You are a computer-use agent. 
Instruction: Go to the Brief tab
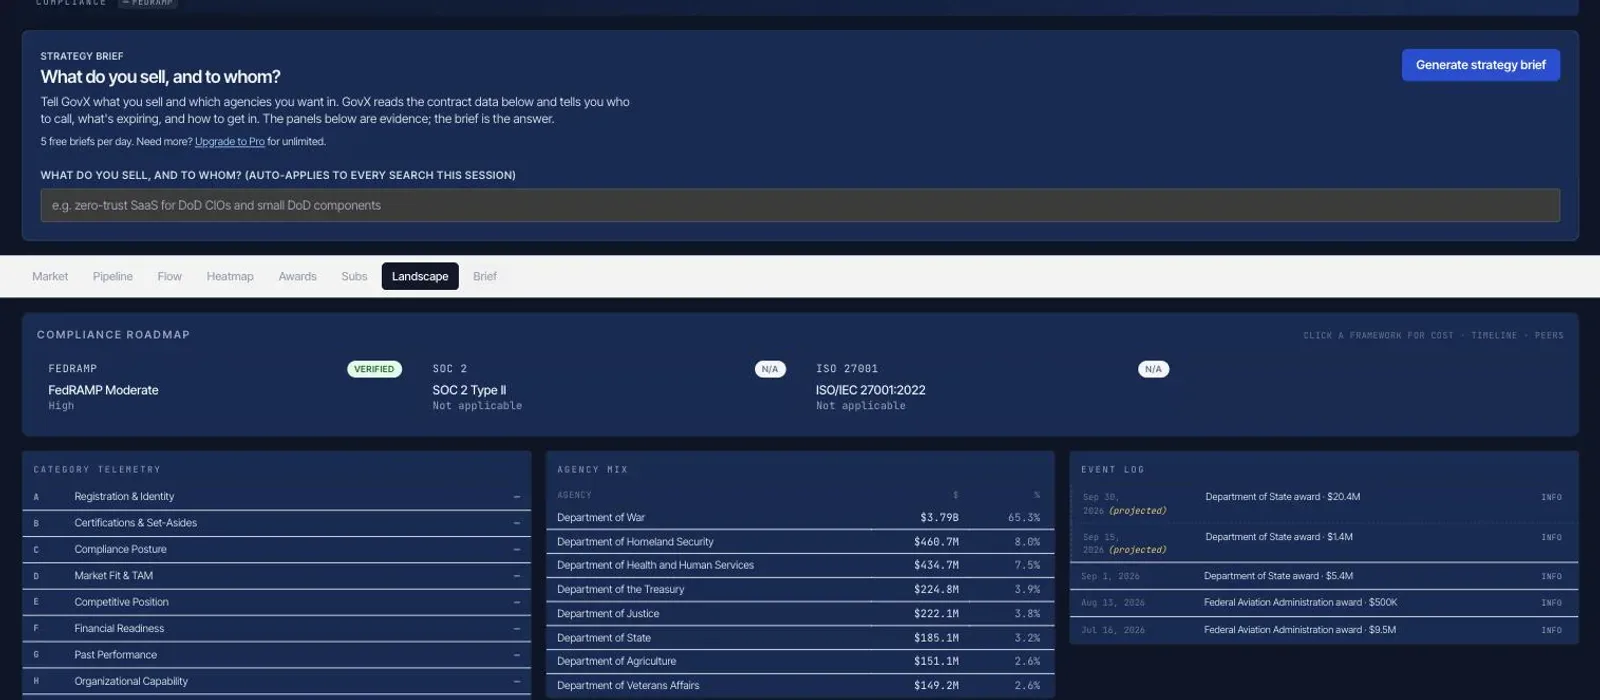[x=485, y=276]
